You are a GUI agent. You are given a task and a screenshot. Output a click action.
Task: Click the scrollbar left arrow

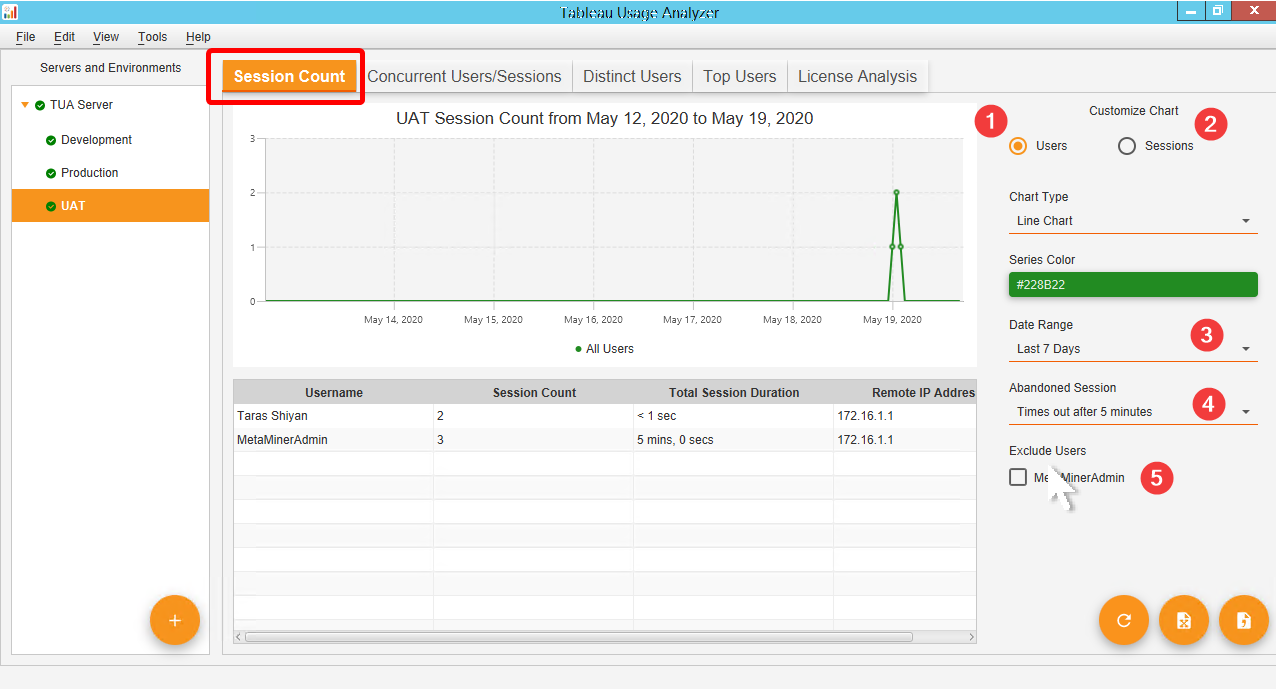[x=239, y=637]
